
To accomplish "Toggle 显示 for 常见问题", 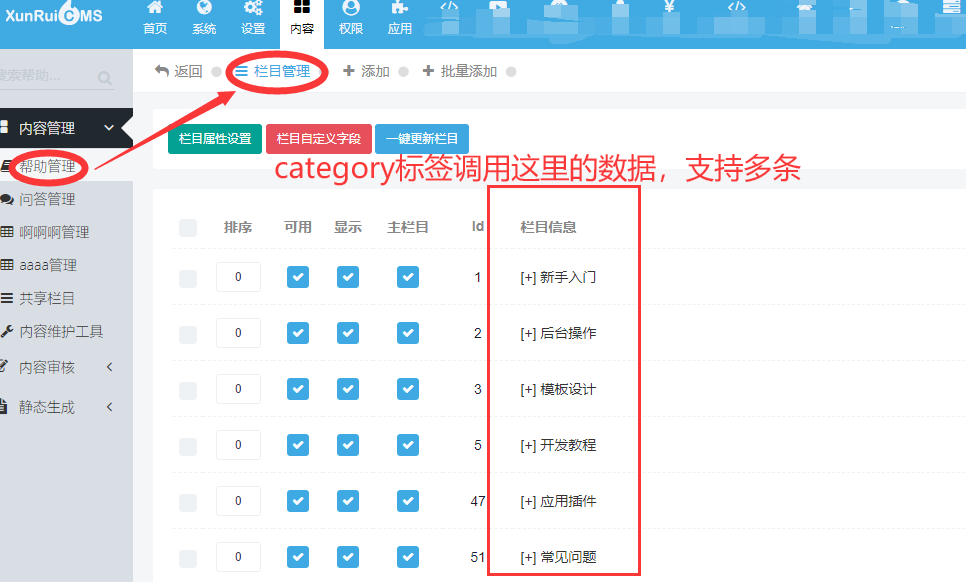I will (x=348, y=557).
